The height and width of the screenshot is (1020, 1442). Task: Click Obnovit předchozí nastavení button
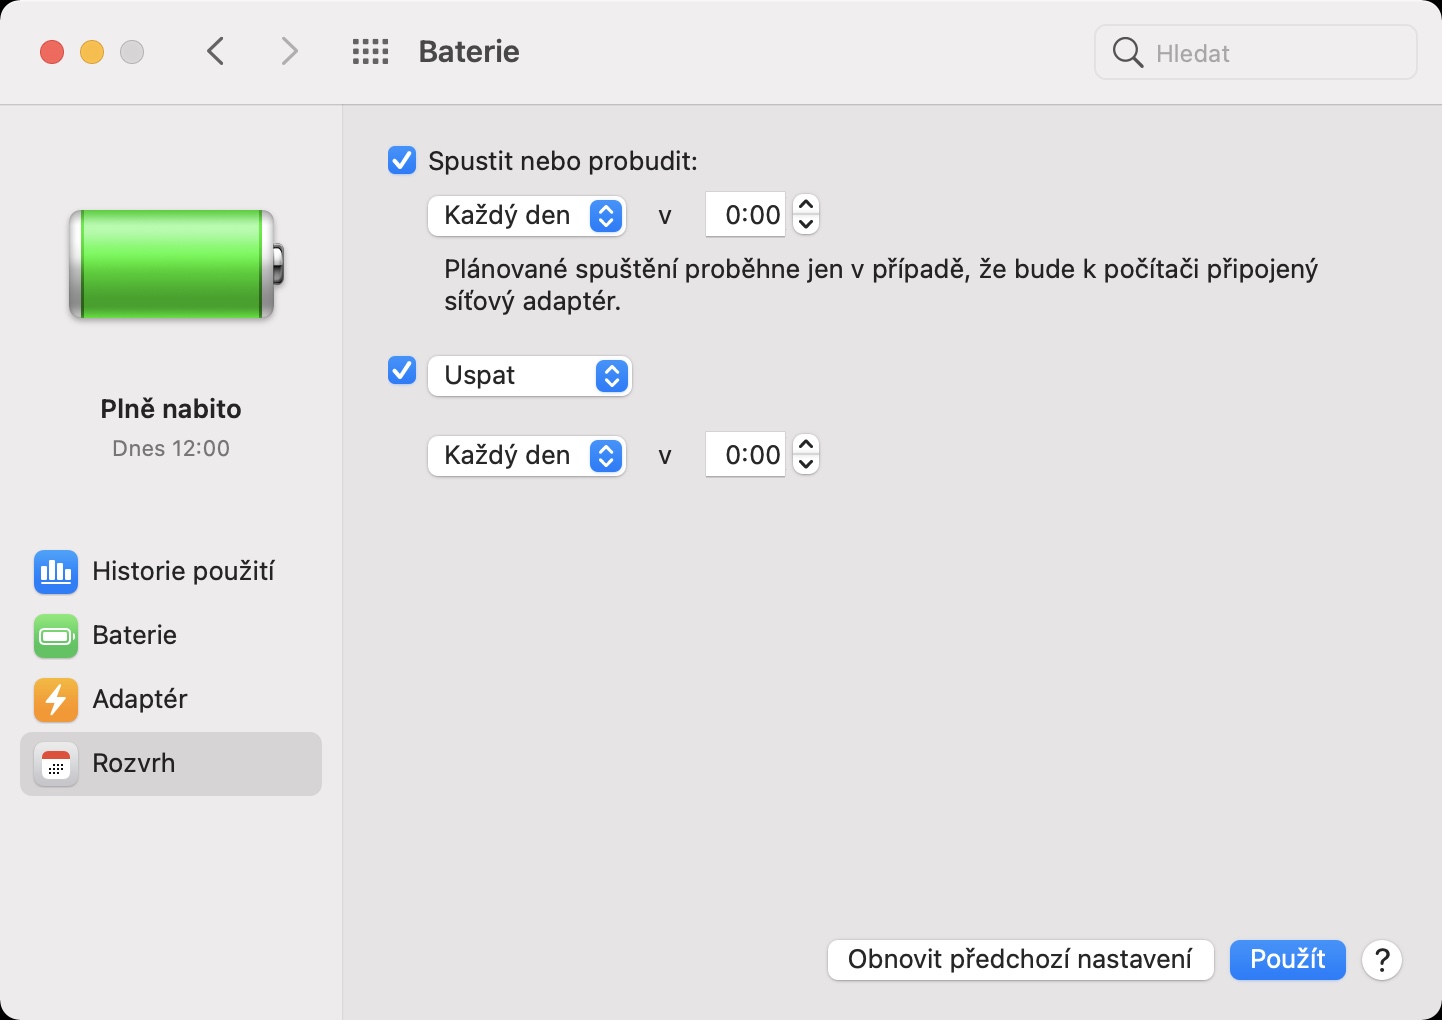pos(1020,960)
